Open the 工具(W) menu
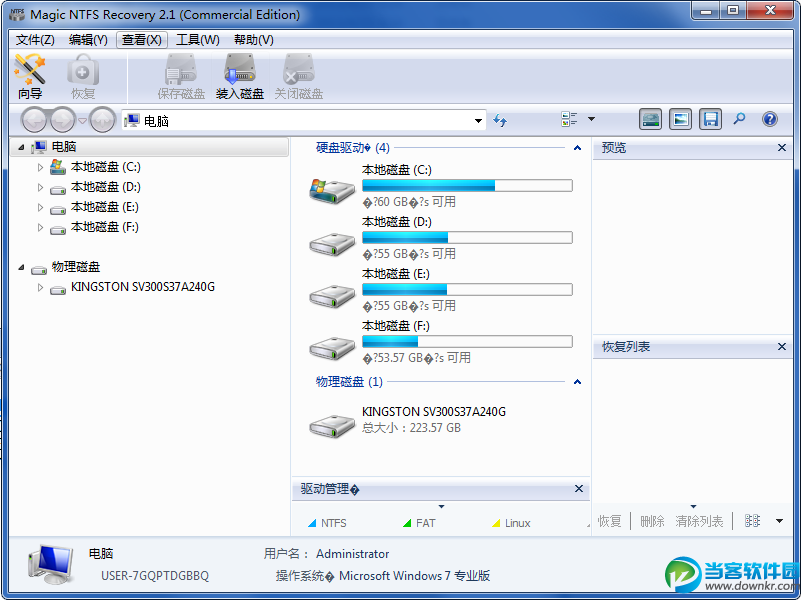 click(198, 40)
